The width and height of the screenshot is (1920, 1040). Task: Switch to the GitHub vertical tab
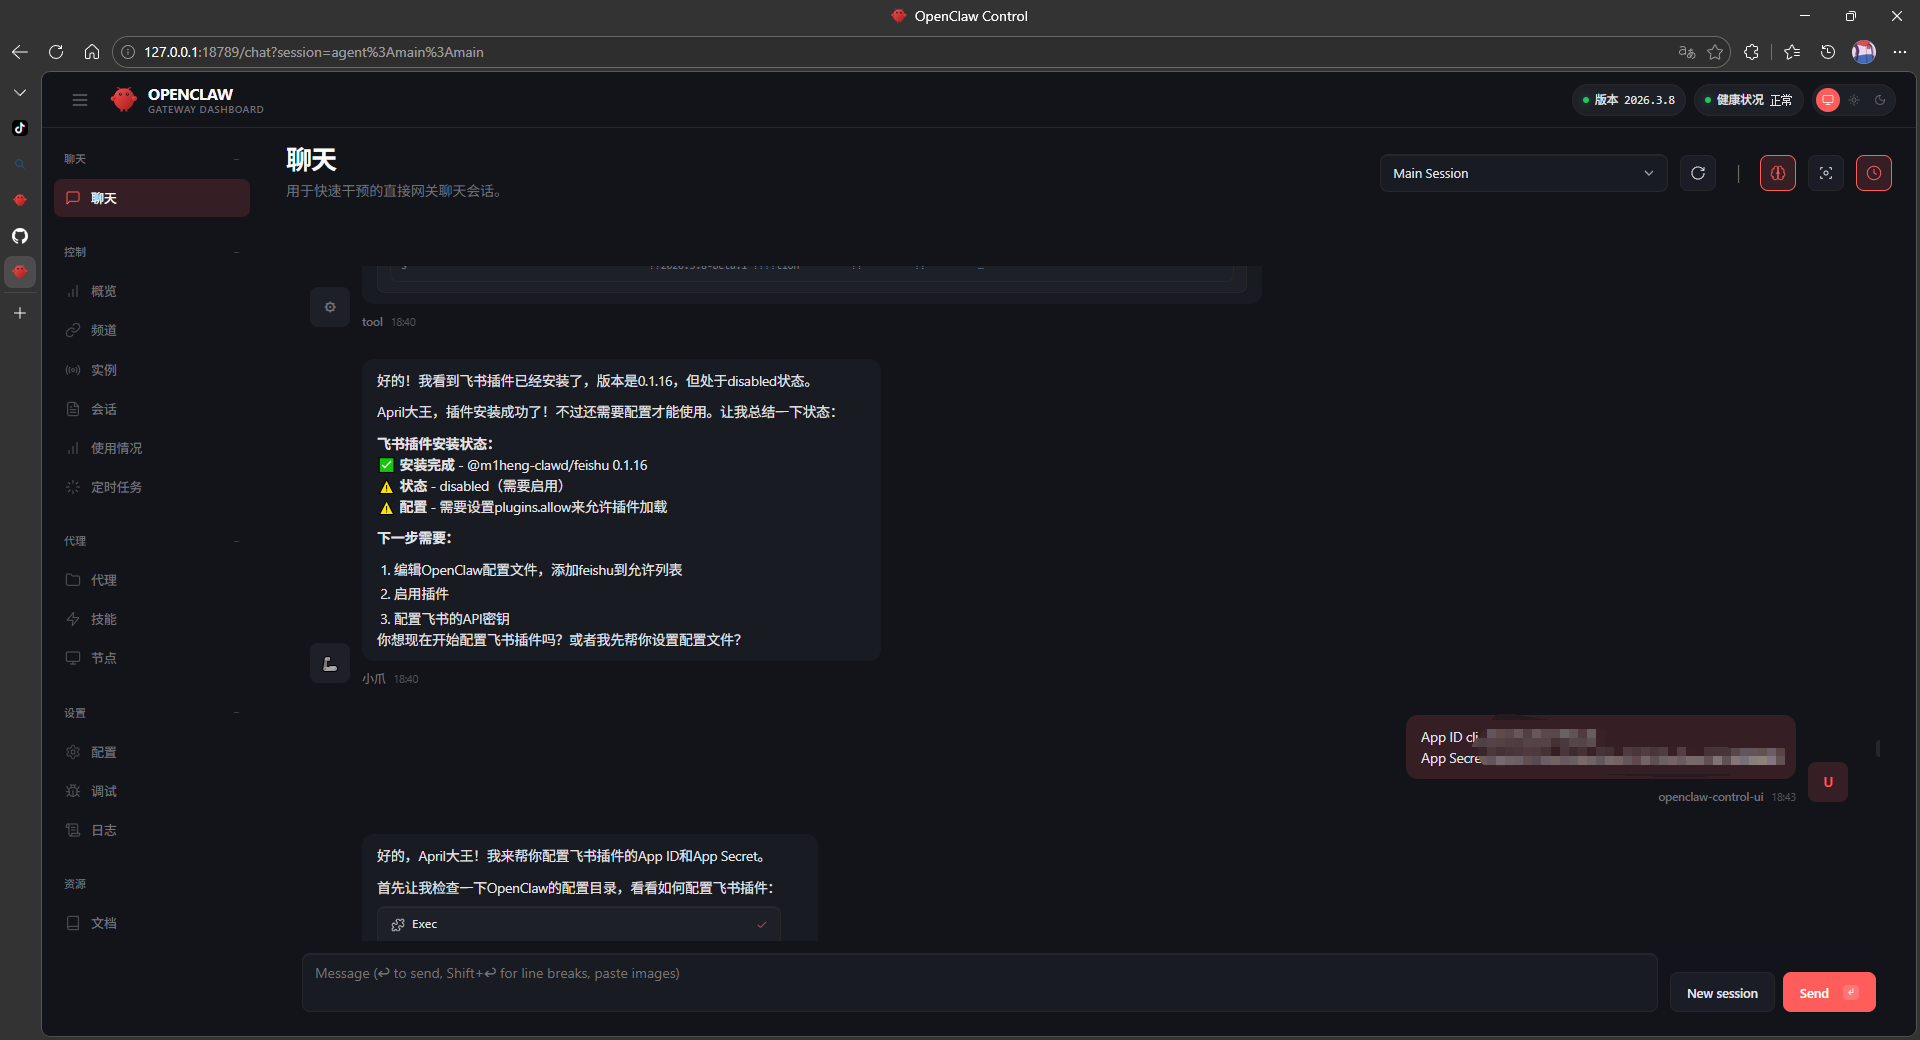[20, 236]
